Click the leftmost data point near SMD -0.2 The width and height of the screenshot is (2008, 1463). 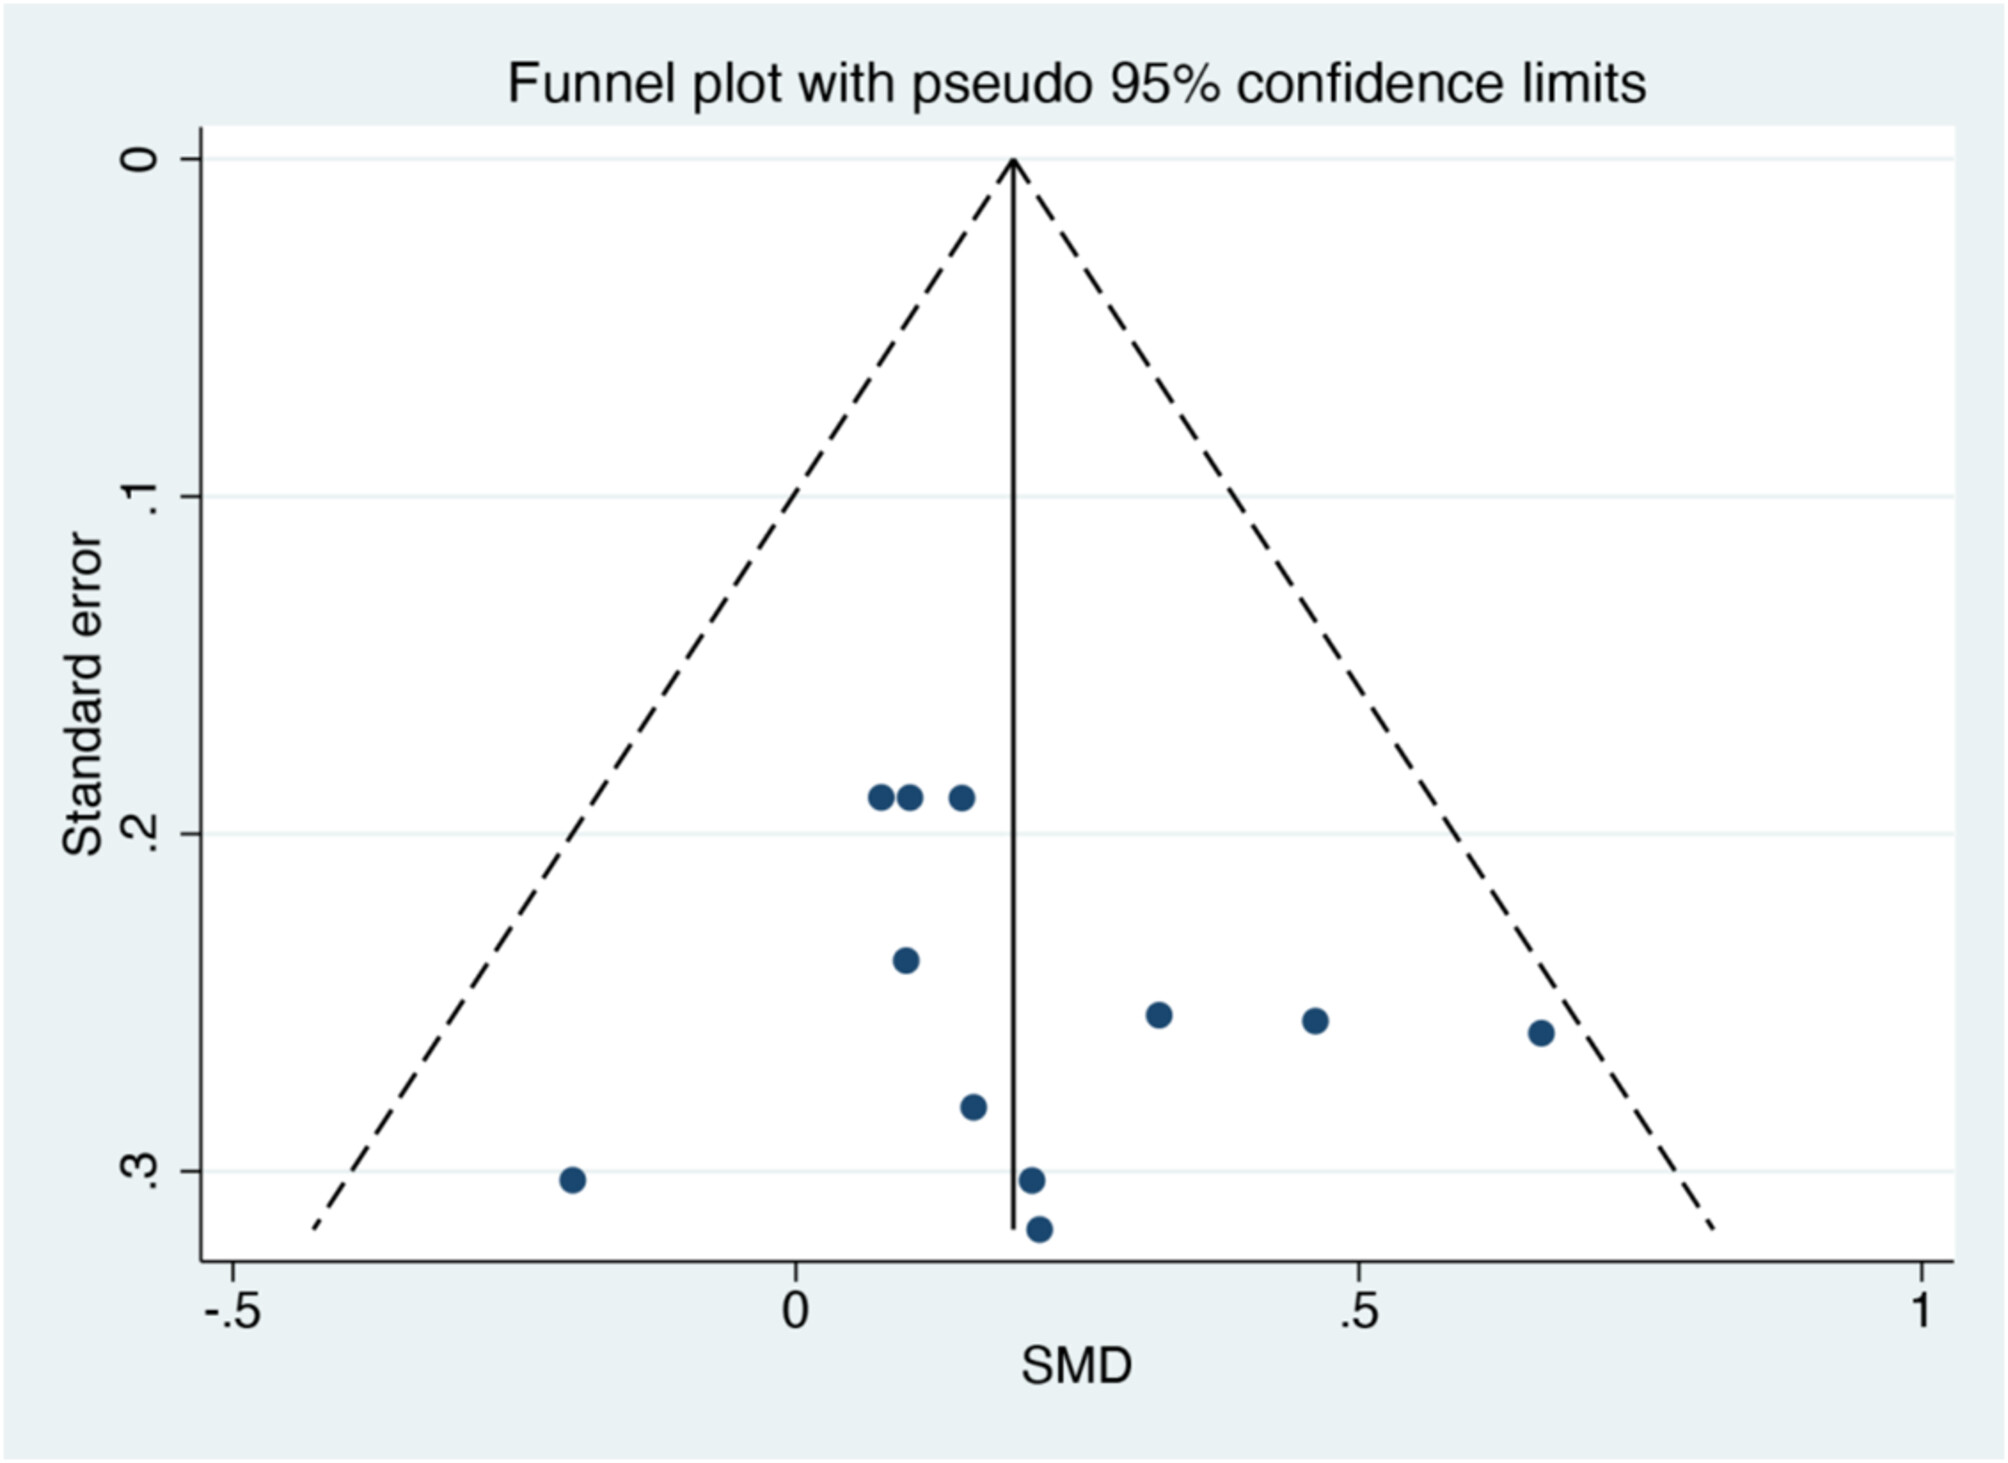pyautogui.click(x=572, y=1180)
